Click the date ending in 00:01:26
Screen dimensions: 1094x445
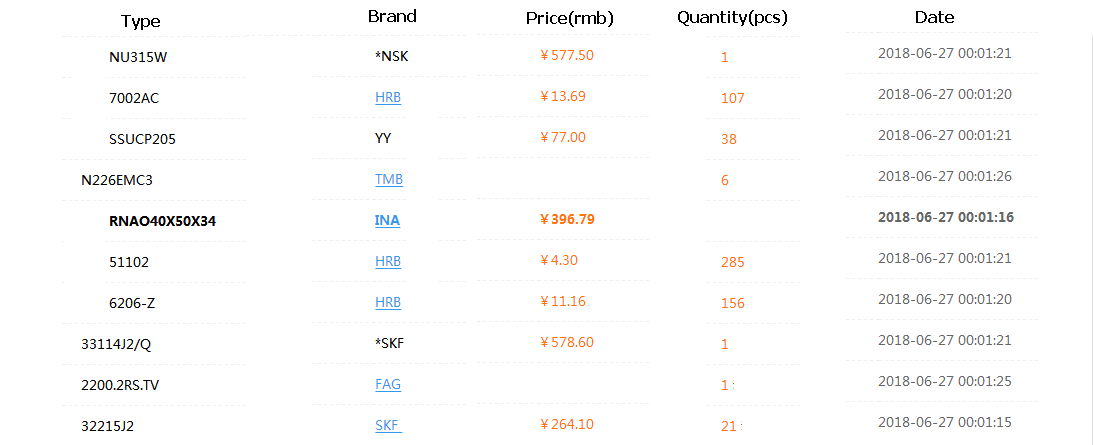point(944,176)
